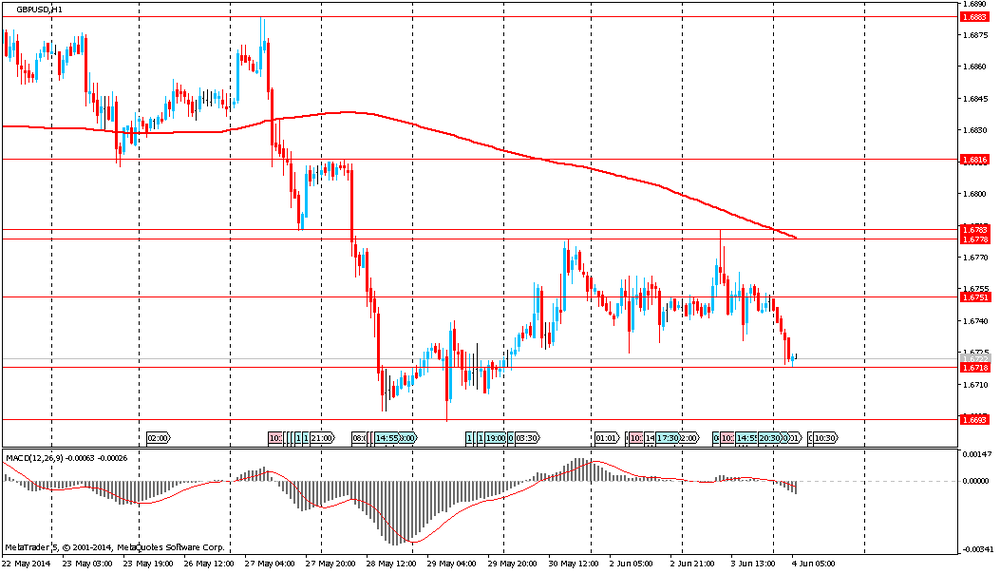Click the 1.6693 bottom price level label
The height and width of the screenshot is (574, 1000).
tap(974, 420)
